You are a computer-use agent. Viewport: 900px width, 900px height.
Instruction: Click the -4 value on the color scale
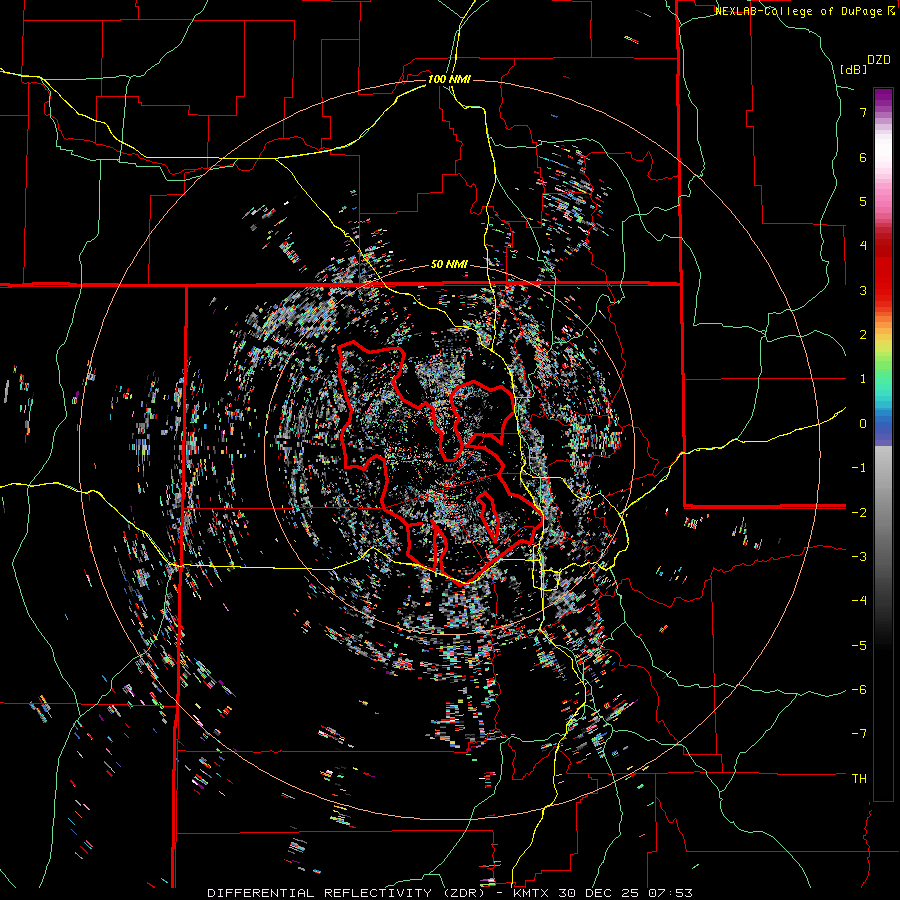(x=859, y=601)
